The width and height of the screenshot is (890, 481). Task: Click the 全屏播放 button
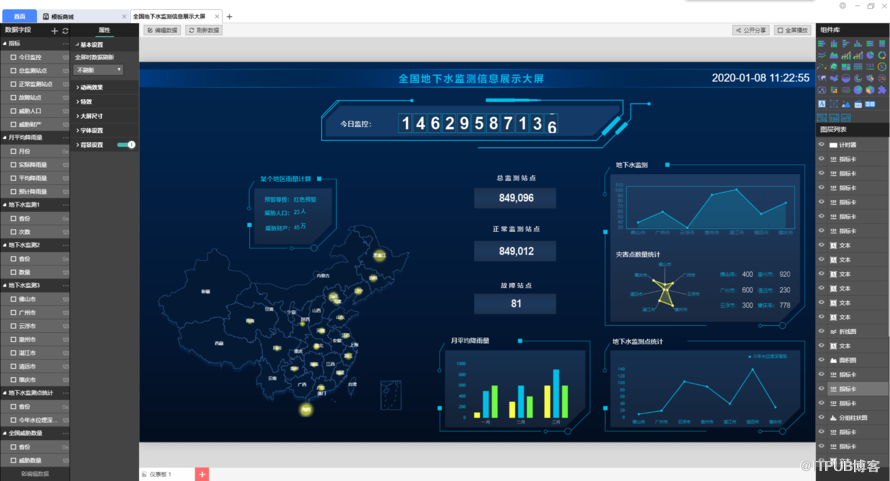point(793,31)
